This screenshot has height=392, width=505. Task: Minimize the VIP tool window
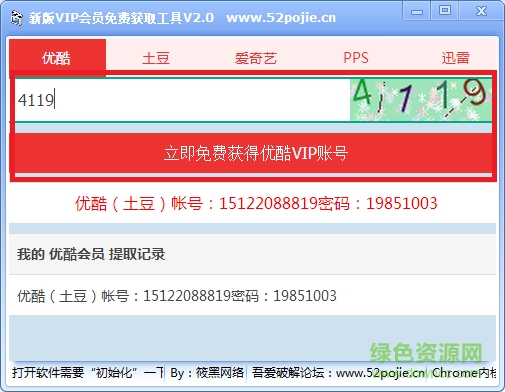(417, 11)
